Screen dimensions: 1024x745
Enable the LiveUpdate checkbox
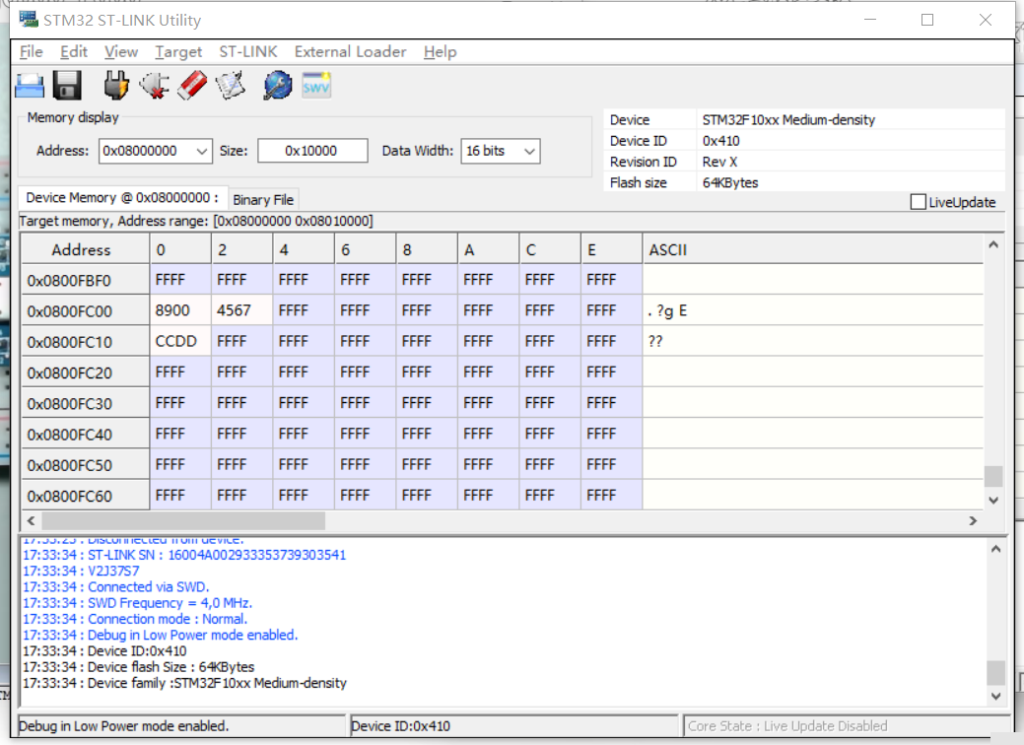click(918, 202)
